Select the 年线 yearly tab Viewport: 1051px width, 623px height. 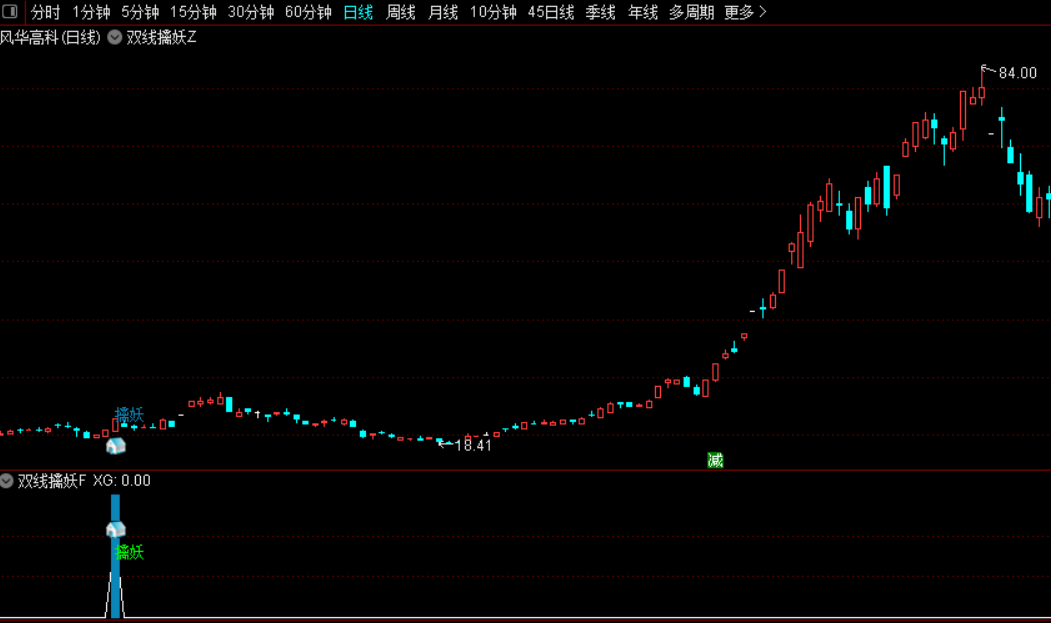[x=643, y=12]
